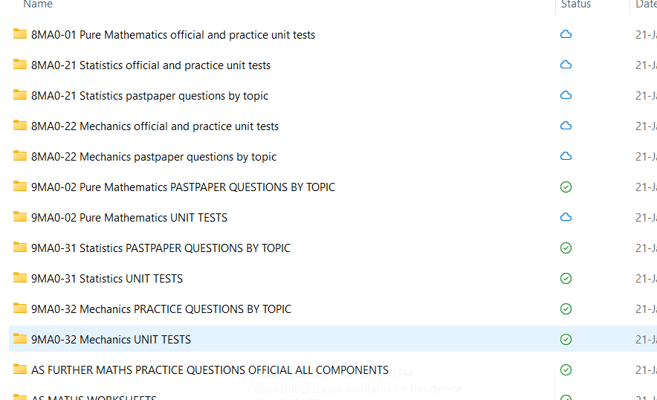
Task: Sort files by the Status column header
Action: (x=576, y=5)
